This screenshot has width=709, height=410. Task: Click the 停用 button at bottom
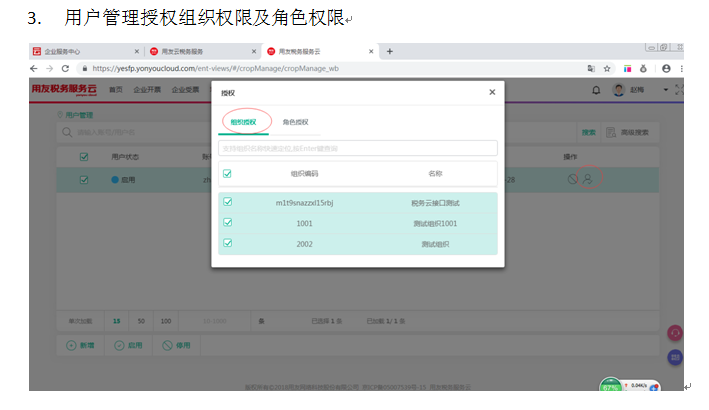point(176,345)
